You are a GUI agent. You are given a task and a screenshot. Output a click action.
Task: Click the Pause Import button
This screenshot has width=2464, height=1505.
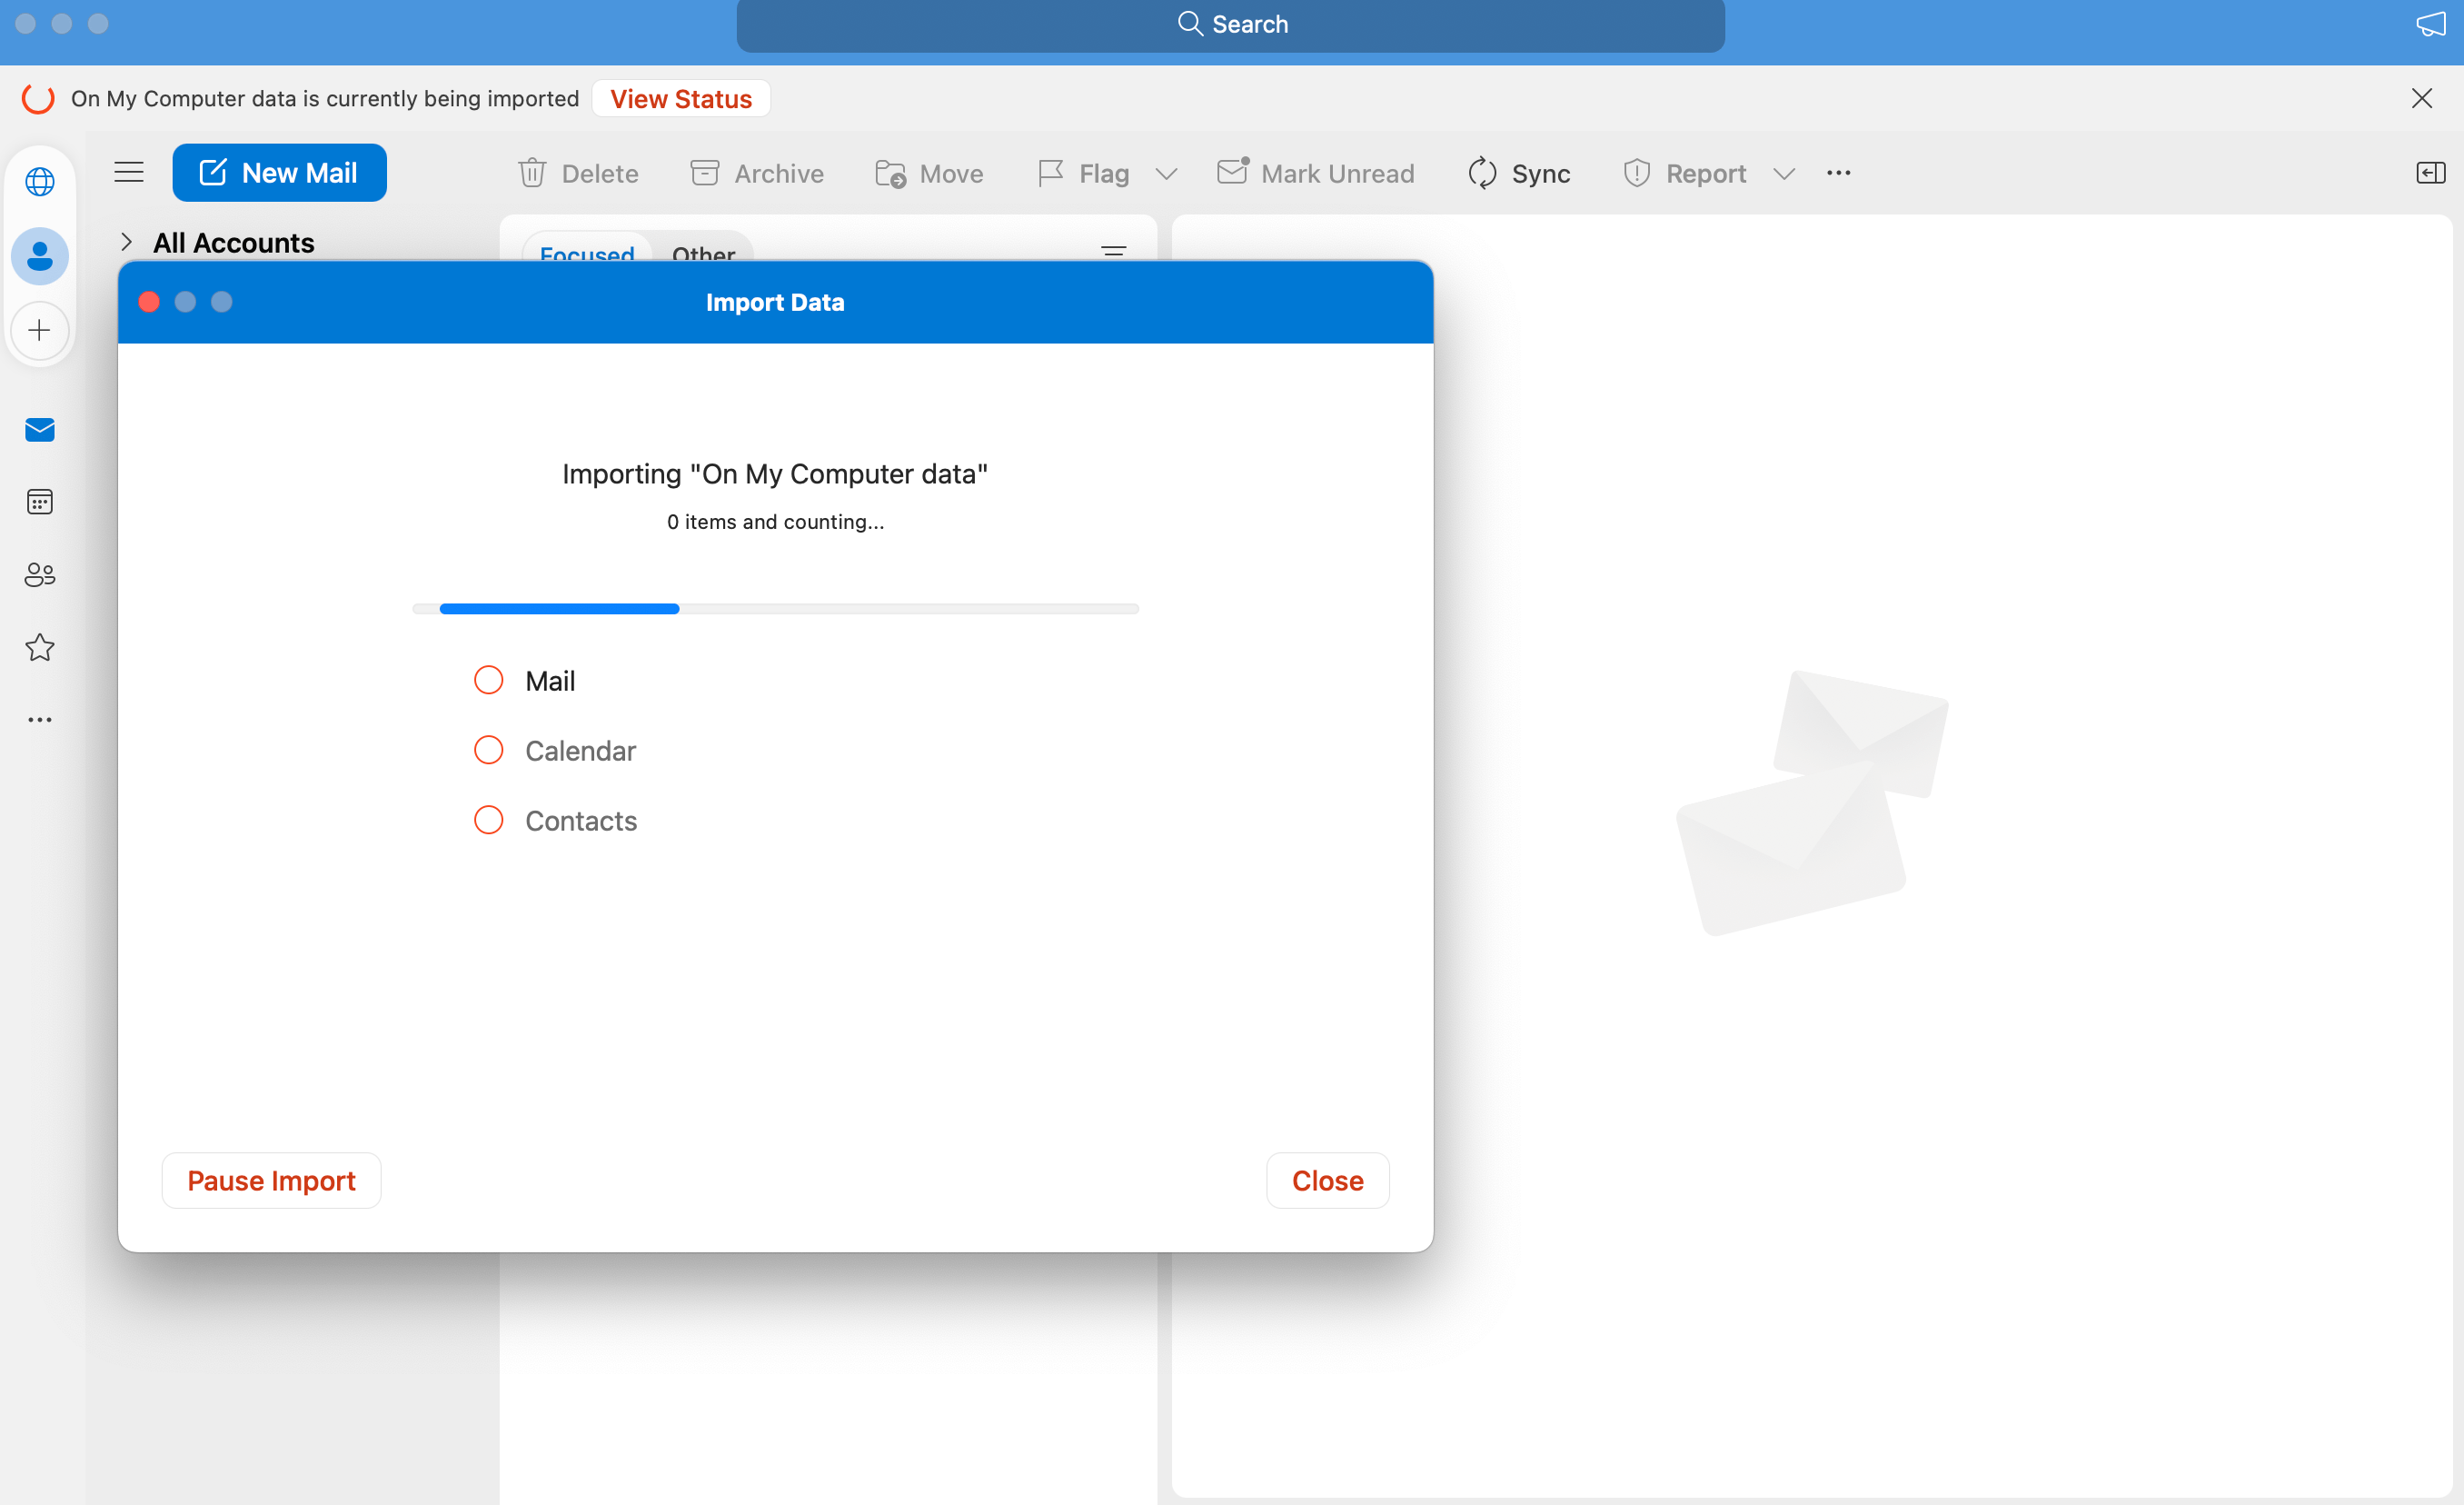[271, 1180]
